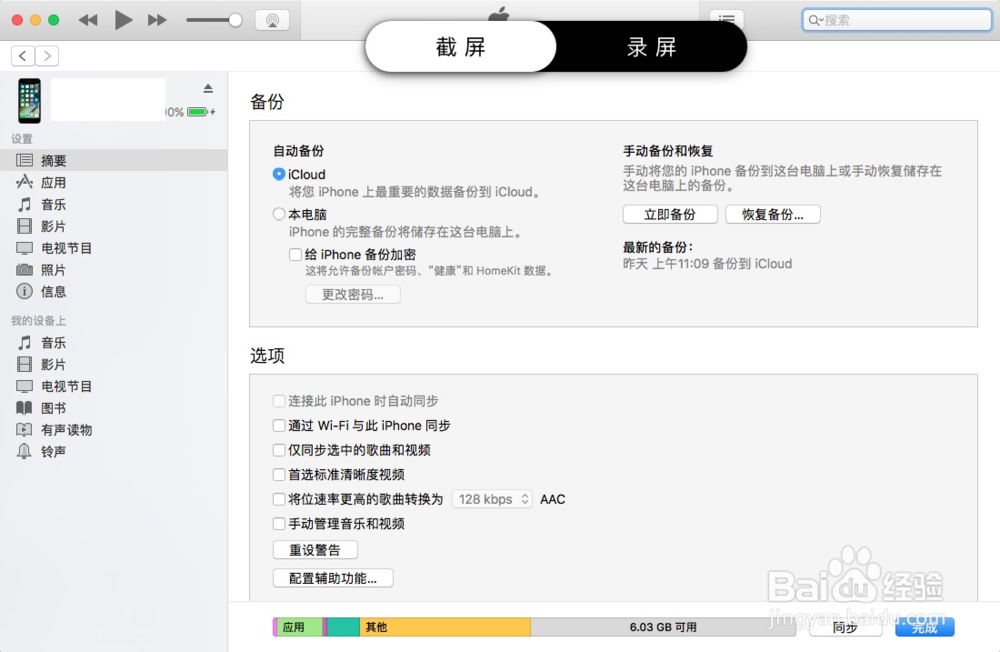Go forward with the right arrow
The width and height of the screenshot is (1000, 652).
47,56
